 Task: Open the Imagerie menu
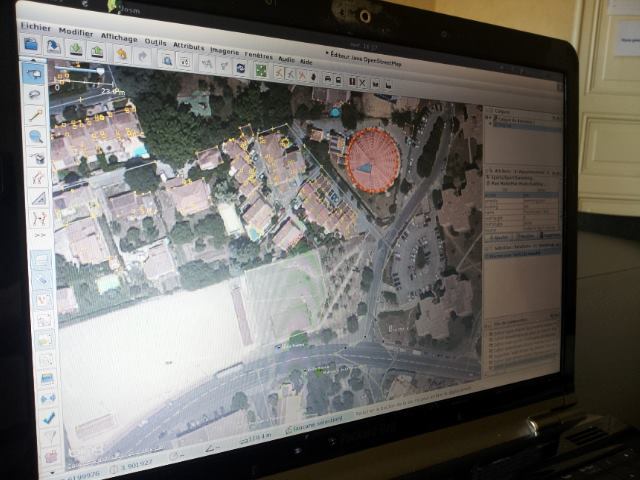224,51
